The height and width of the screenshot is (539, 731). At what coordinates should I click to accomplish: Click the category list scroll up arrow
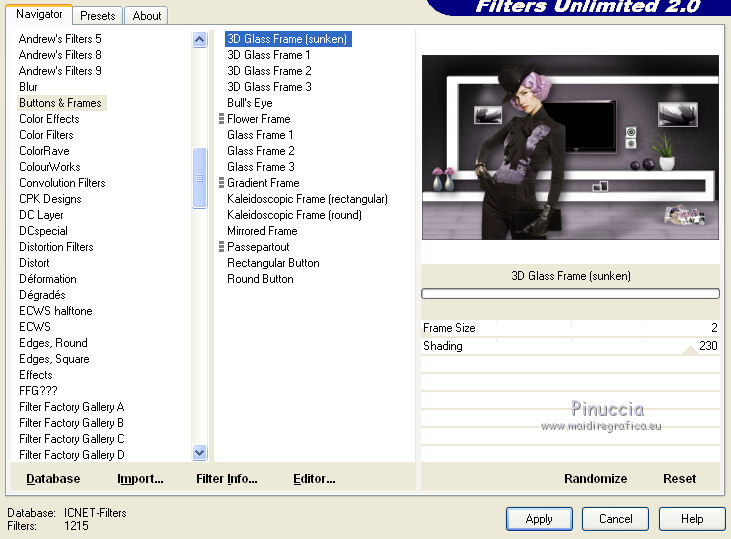pyautogui.click(x=200, y=40)
